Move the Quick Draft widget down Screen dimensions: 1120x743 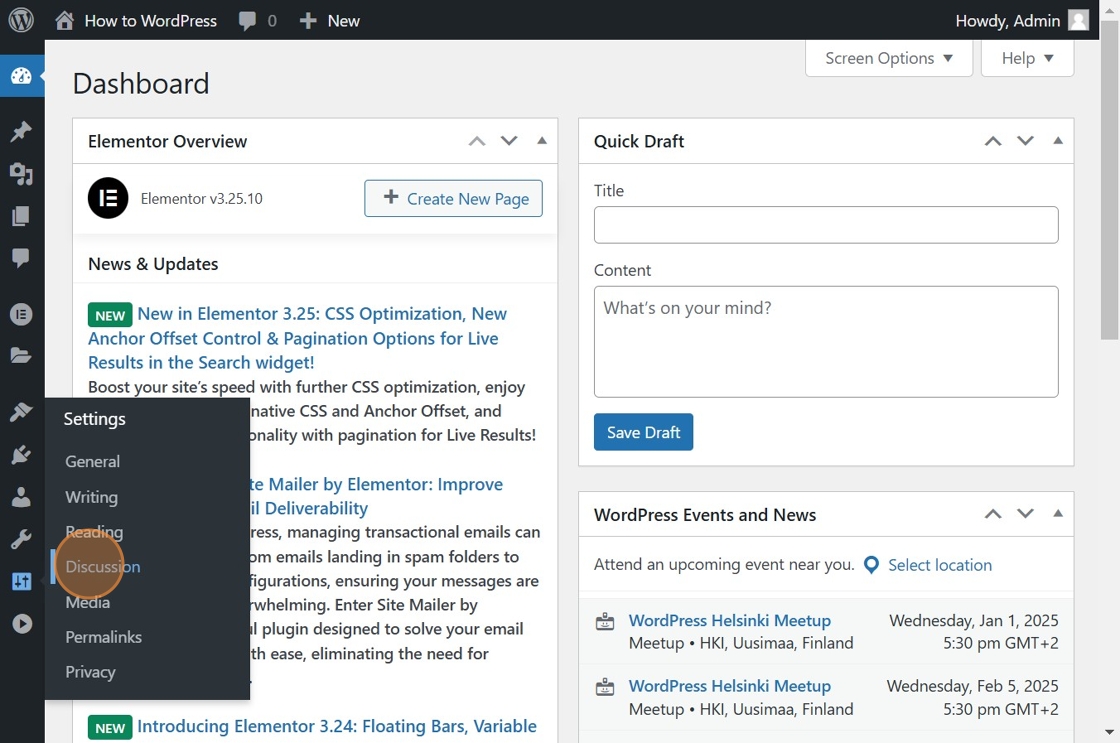coord(1025,141)
